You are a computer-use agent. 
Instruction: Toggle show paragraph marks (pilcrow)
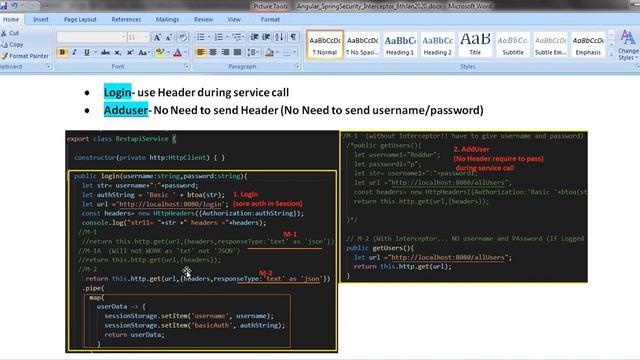(x=293, y=38)
